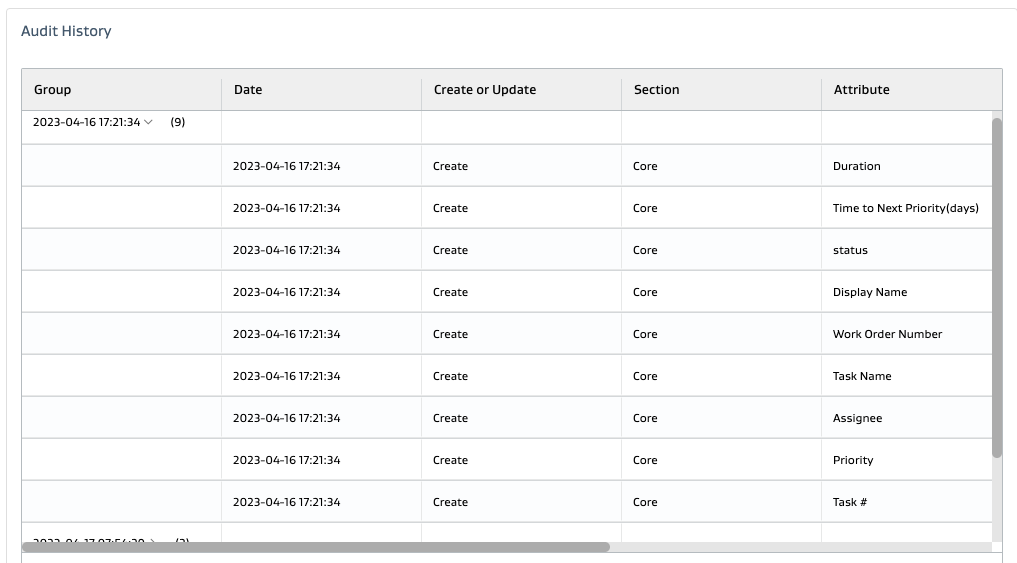Sort by the Date column header
The height and width of the screenshot is (563, 1017).
click(248, 90)
